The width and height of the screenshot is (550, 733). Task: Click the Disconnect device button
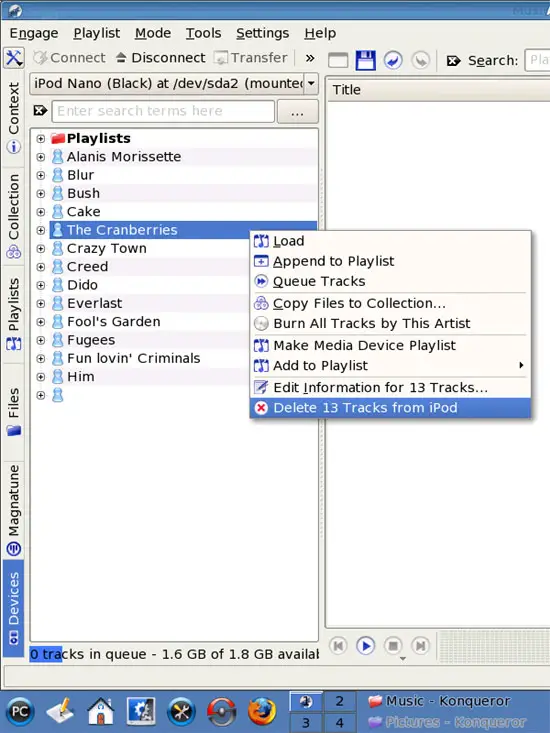(160, 58)
